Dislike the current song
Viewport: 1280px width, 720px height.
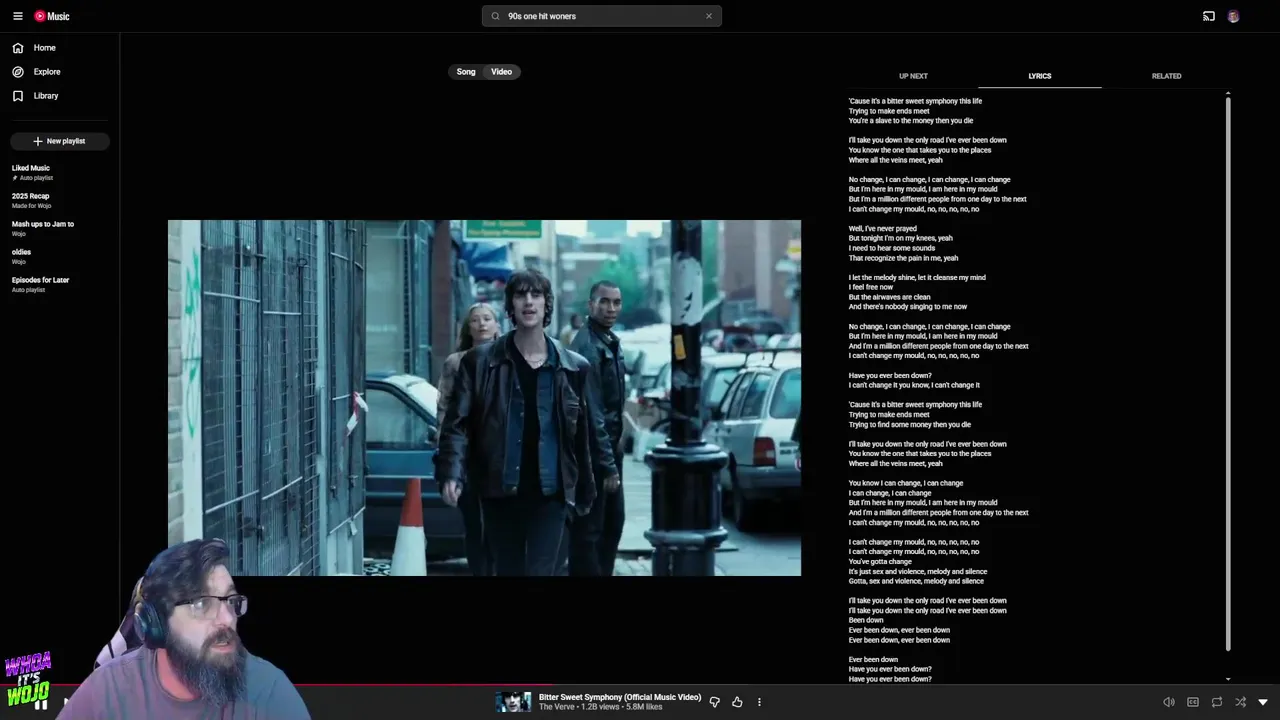coord(714,702)
